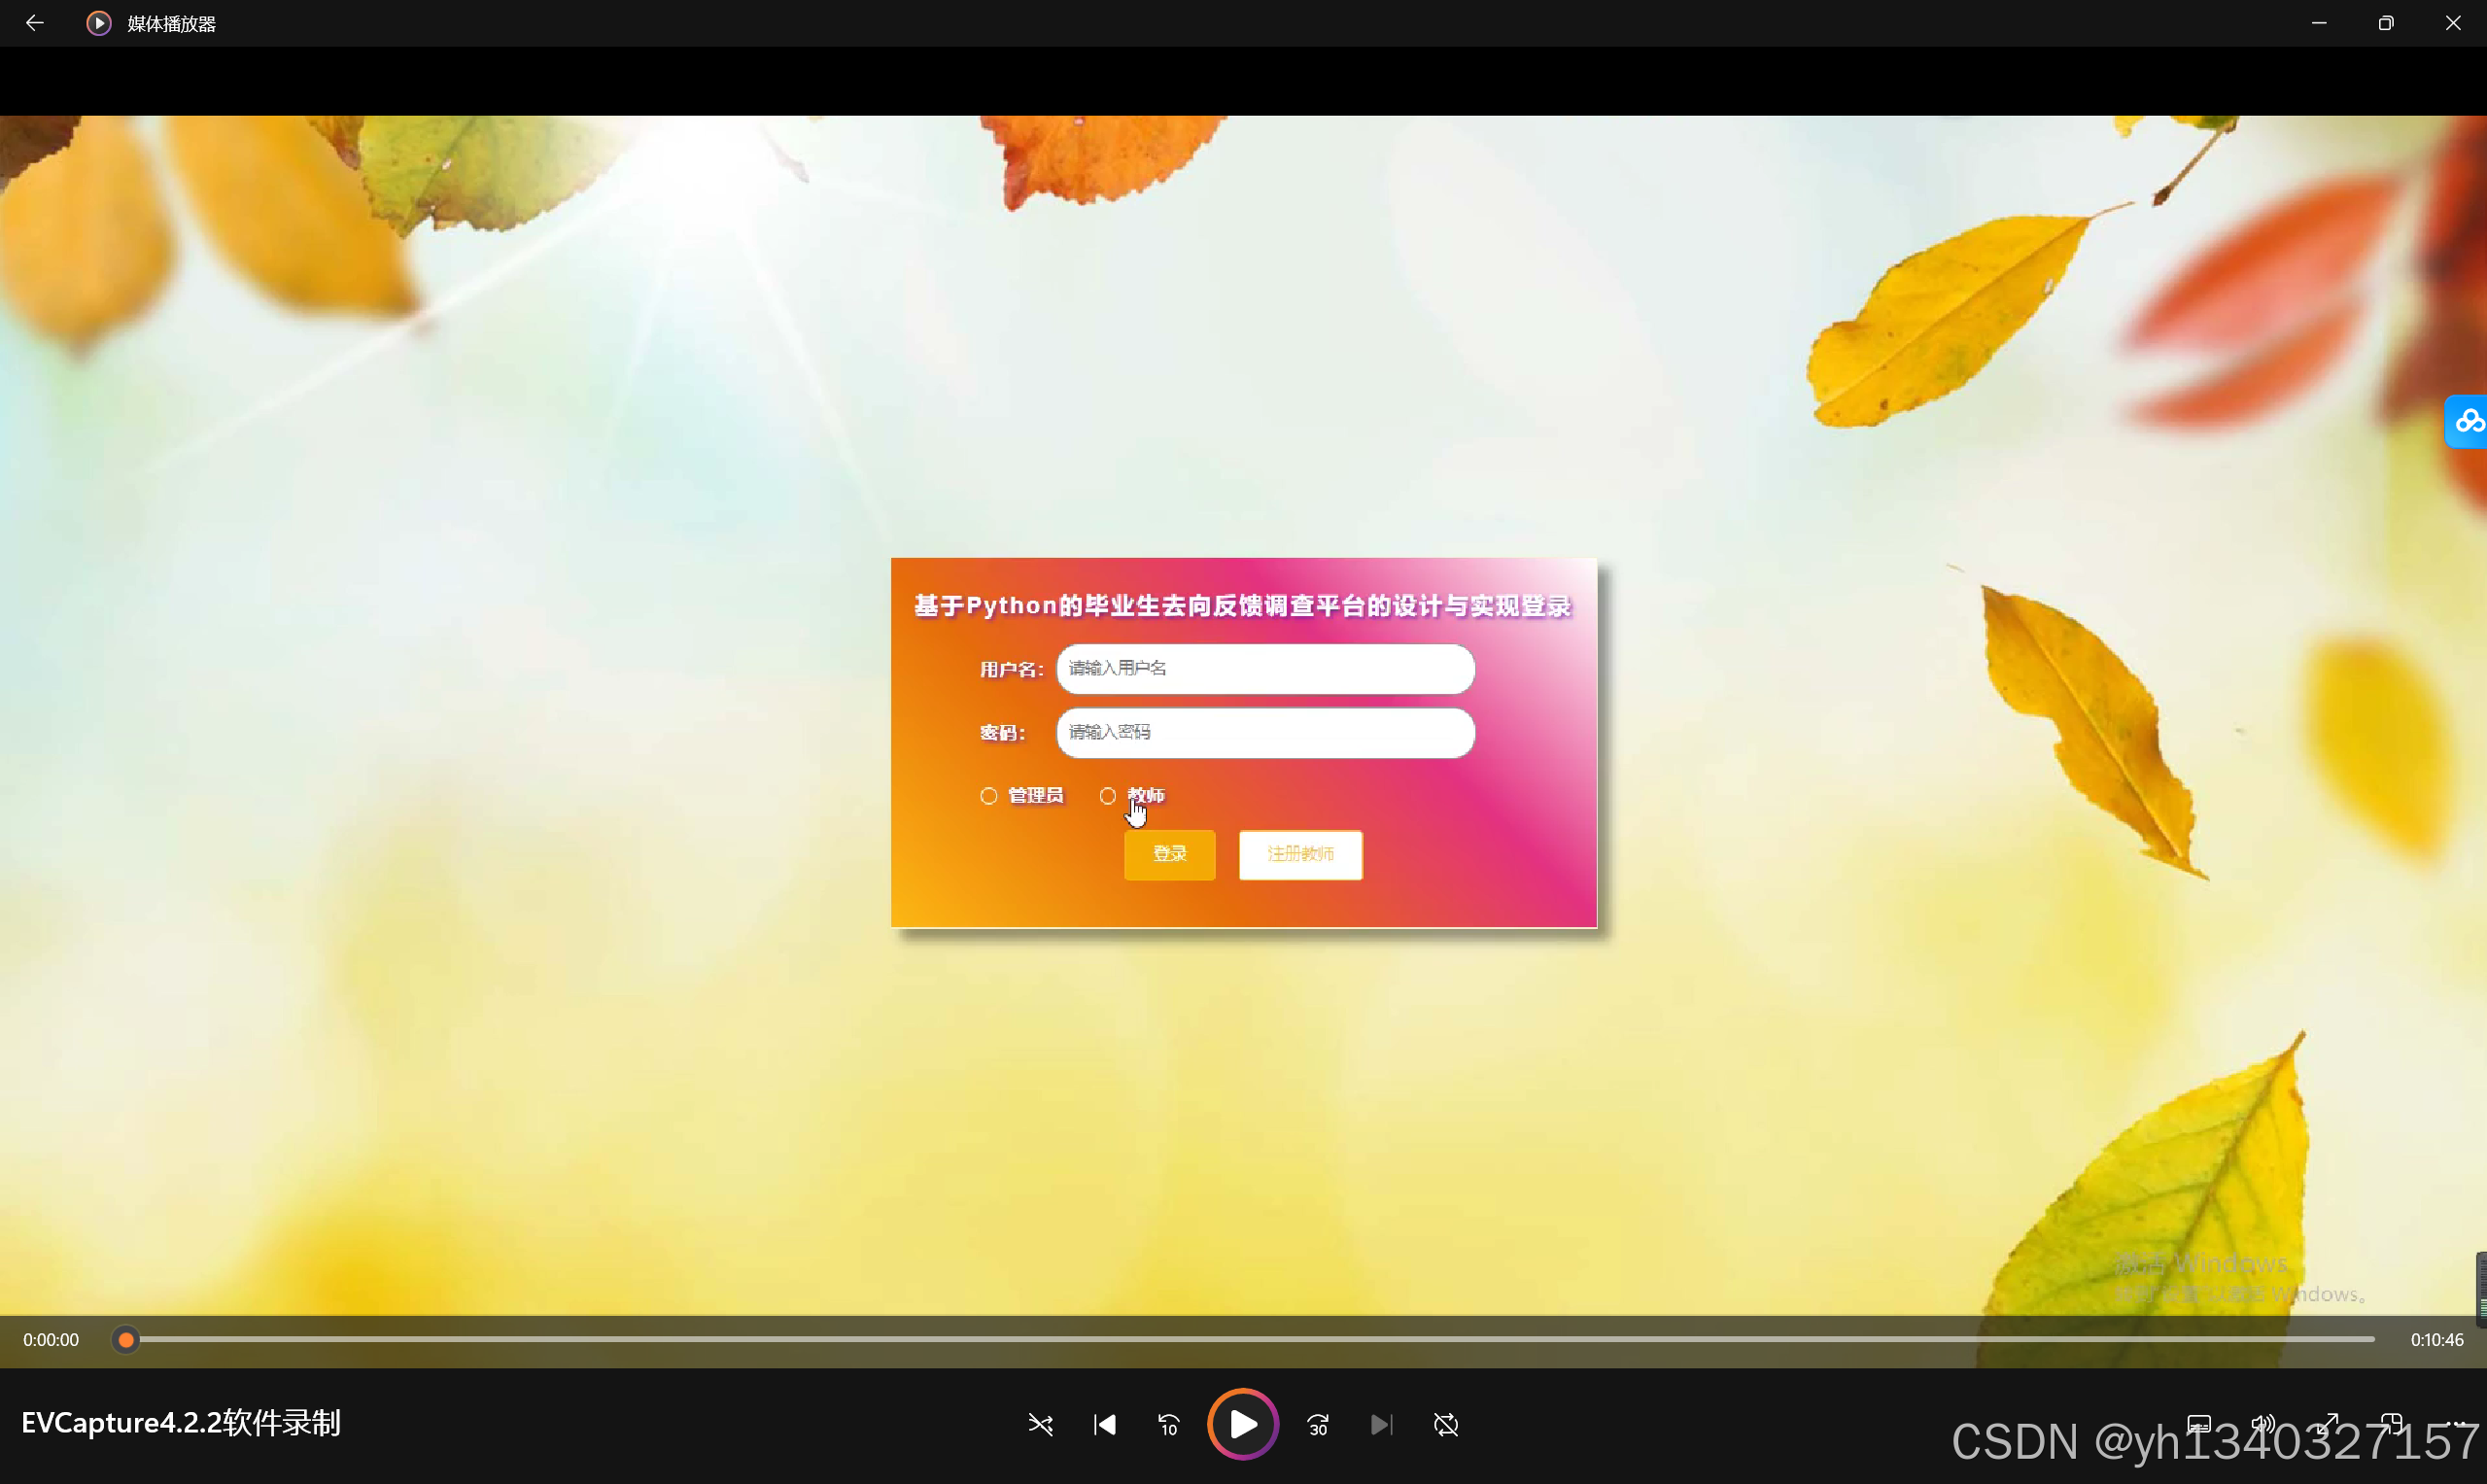Viewport: 2487px width, 1484px height.
Task: Click the 媒体播放器 window title
Action: (x=171, y=23)
